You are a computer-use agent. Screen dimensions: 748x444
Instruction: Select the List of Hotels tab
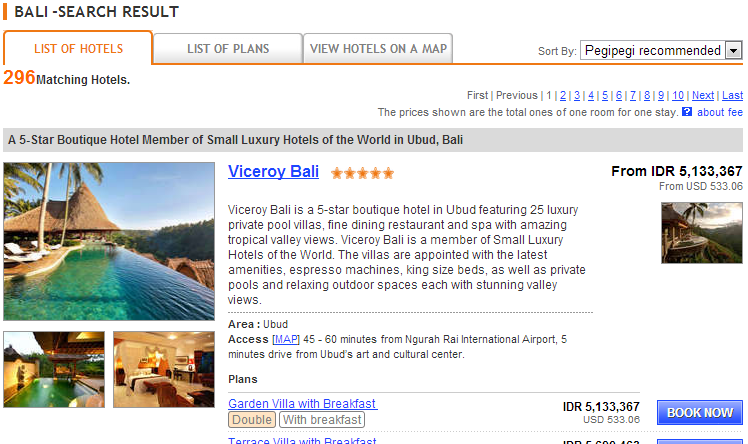[x=78, y=49]
